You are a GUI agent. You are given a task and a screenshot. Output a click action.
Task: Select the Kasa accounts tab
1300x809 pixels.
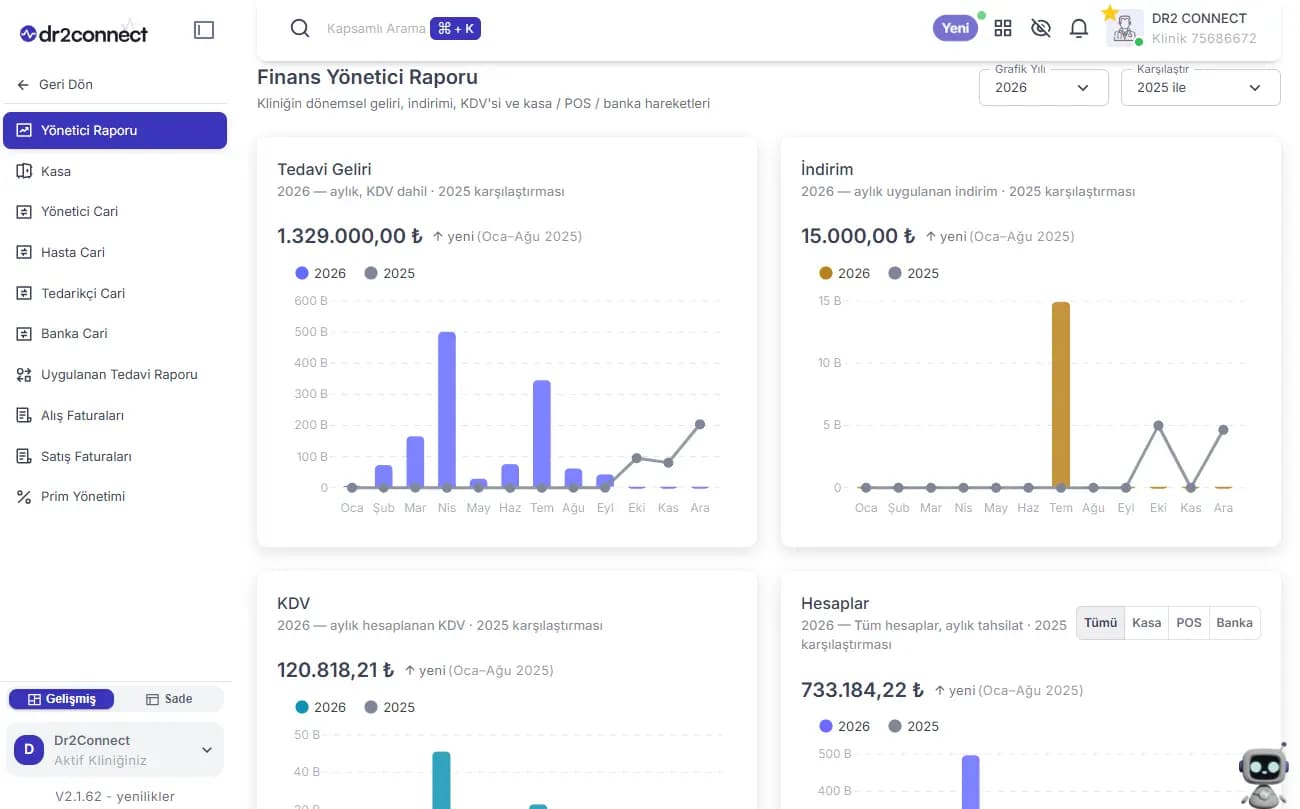tap(1146, 623)
